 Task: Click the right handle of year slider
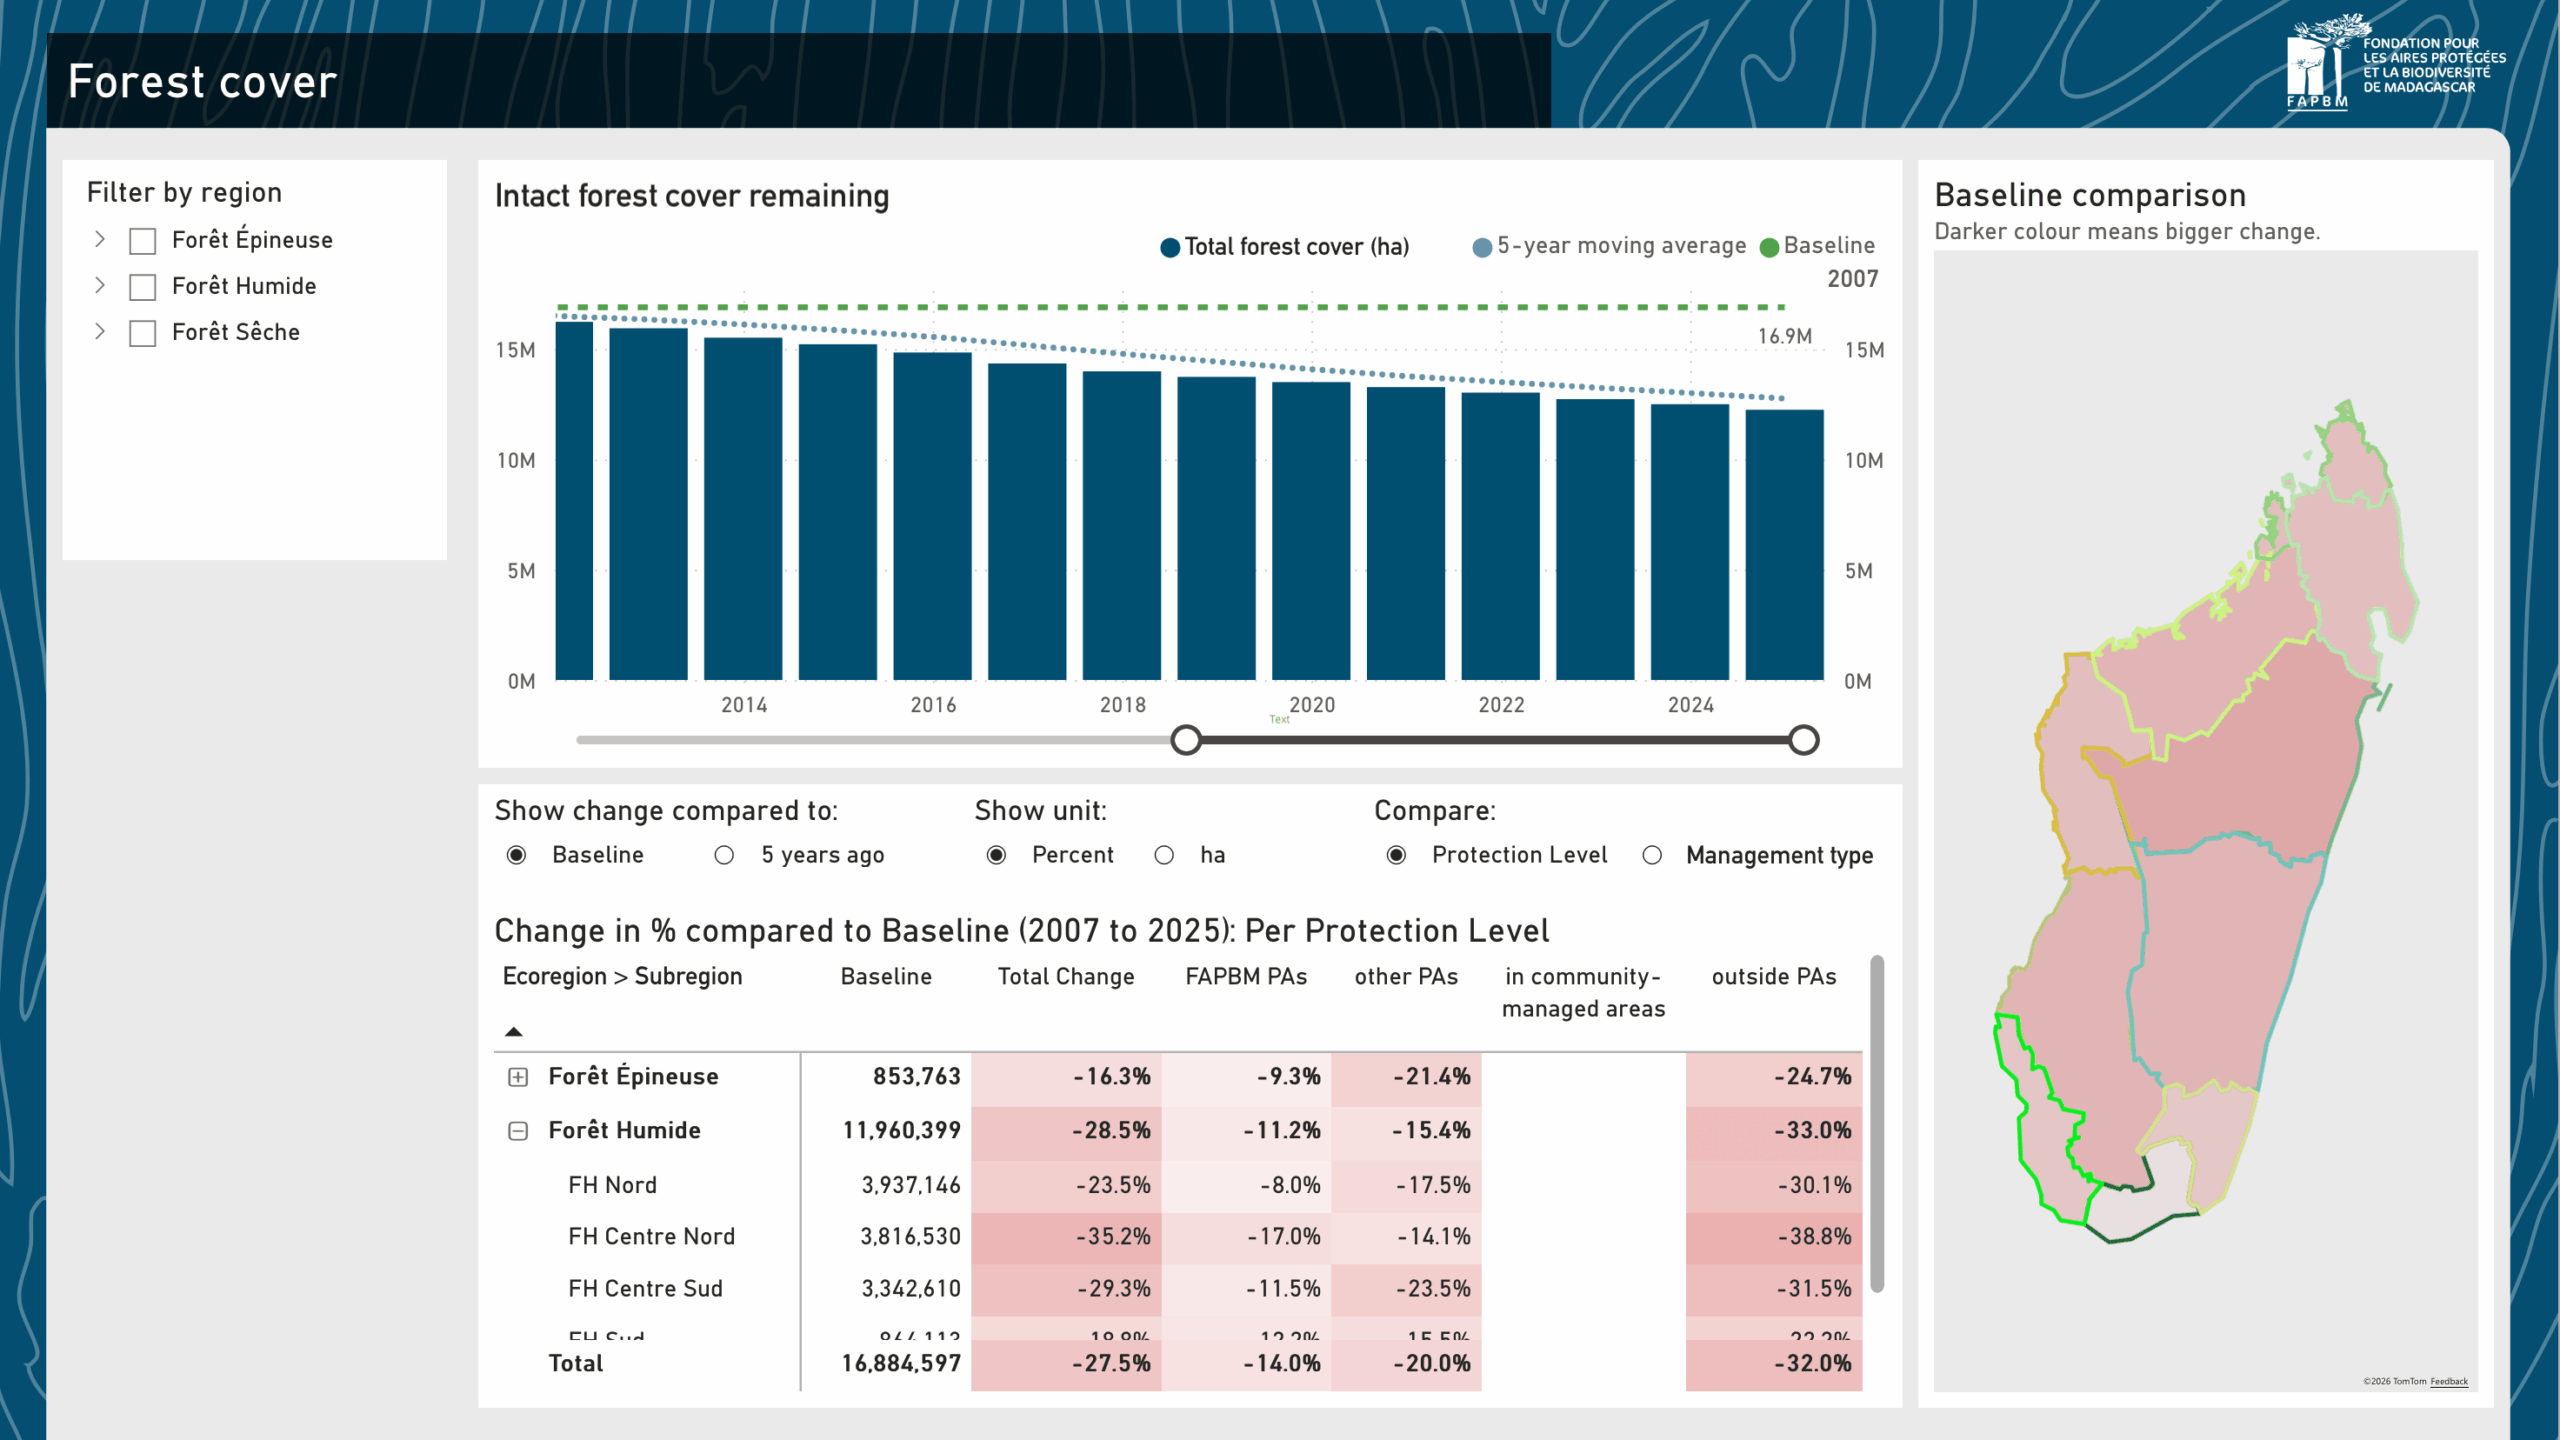(x=1804, y=740)
